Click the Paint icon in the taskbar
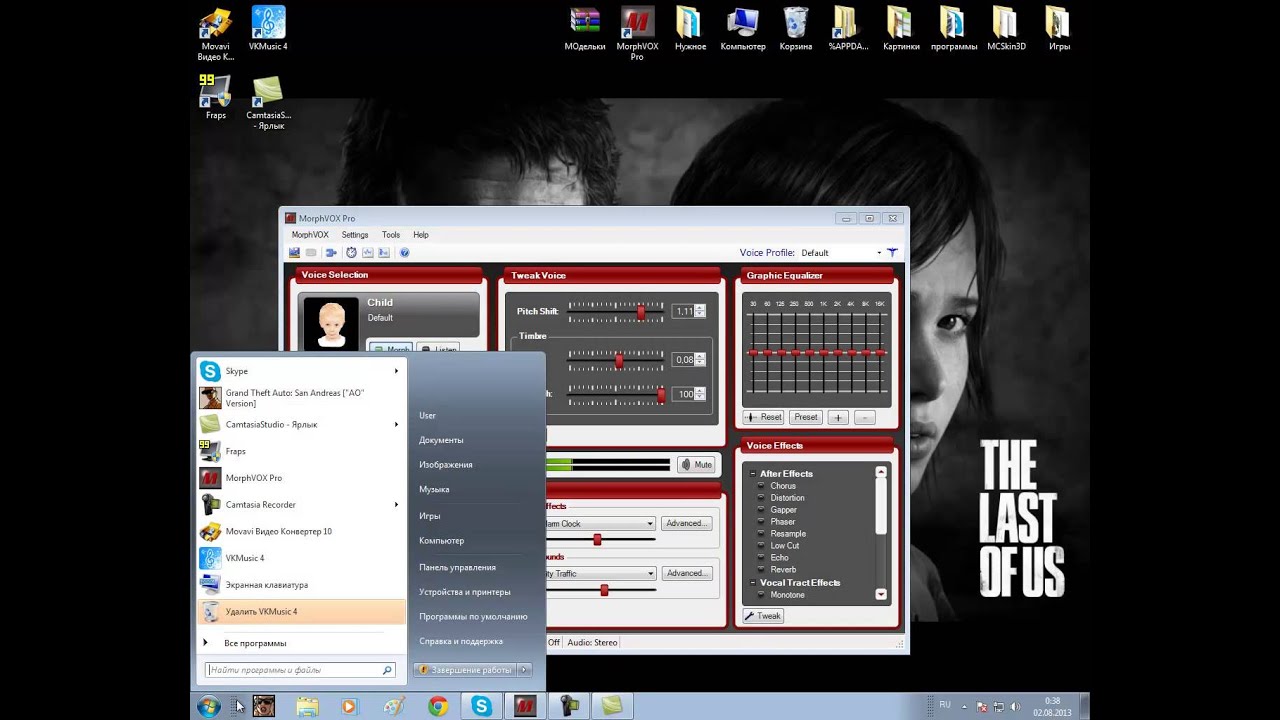Screen dimensions: 1280x720 pyautogui.click(x=394, y=706)
